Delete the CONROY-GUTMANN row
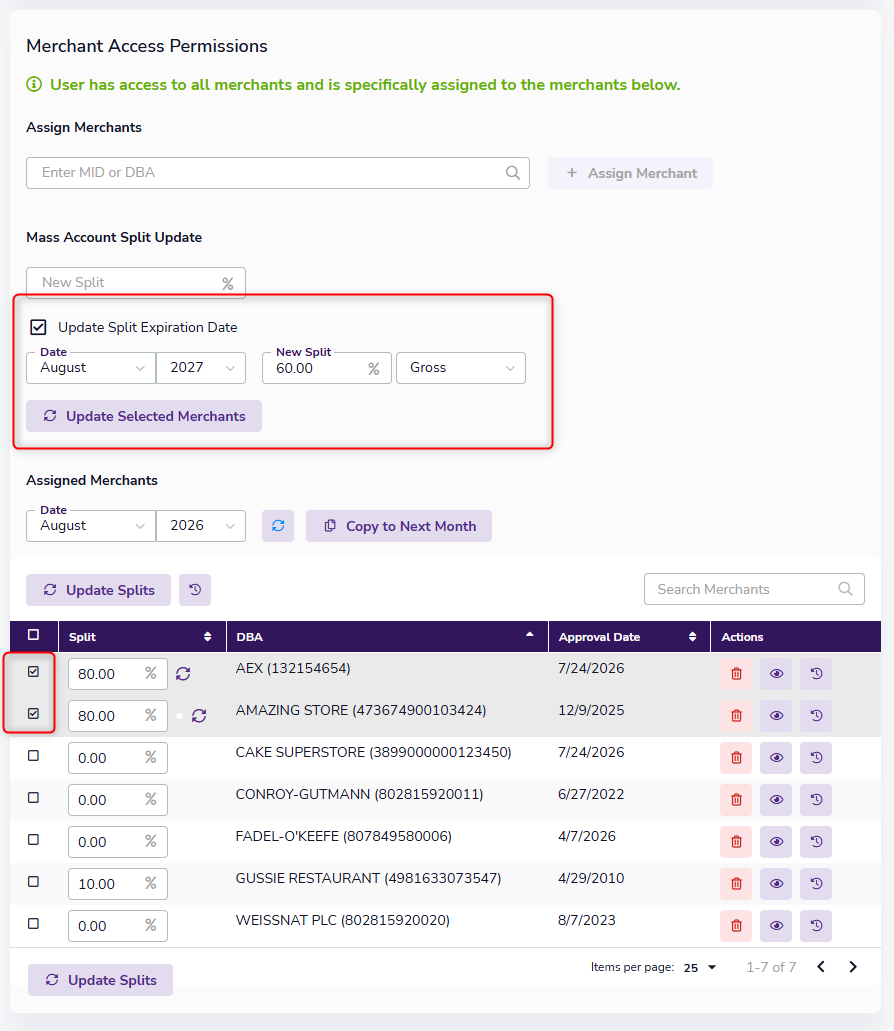 [x=736, y=800]
